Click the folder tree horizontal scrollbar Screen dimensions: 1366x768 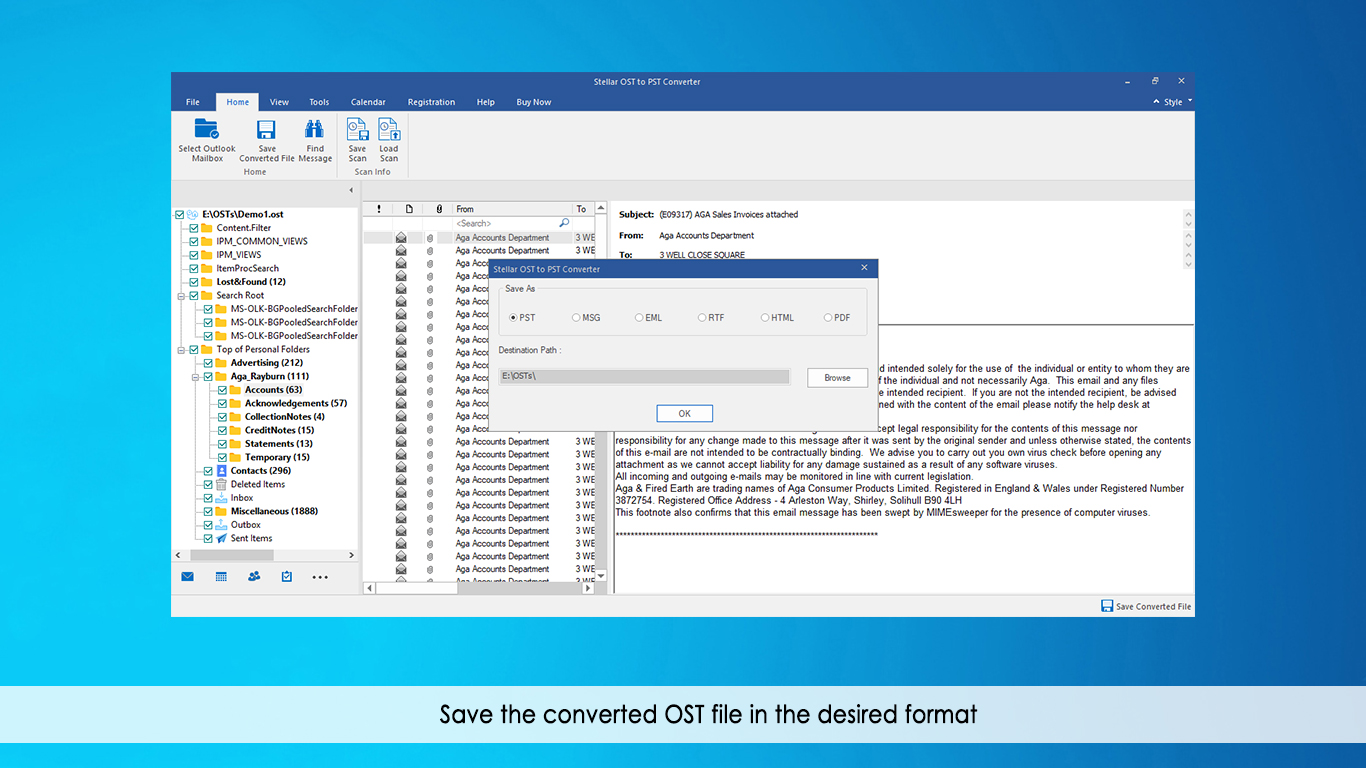(266, 555)
